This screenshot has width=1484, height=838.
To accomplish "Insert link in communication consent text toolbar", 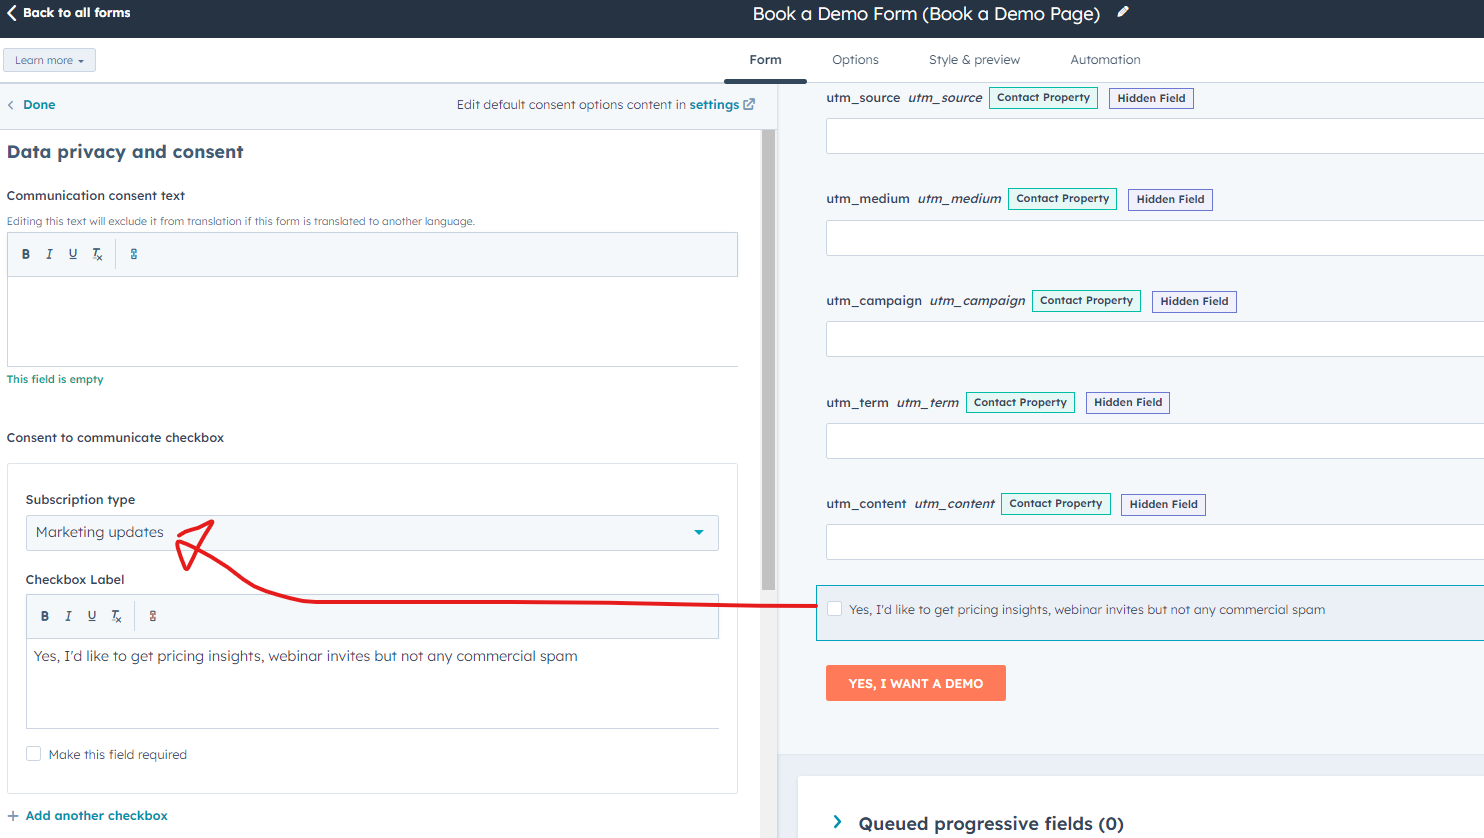I will point(134,254).
